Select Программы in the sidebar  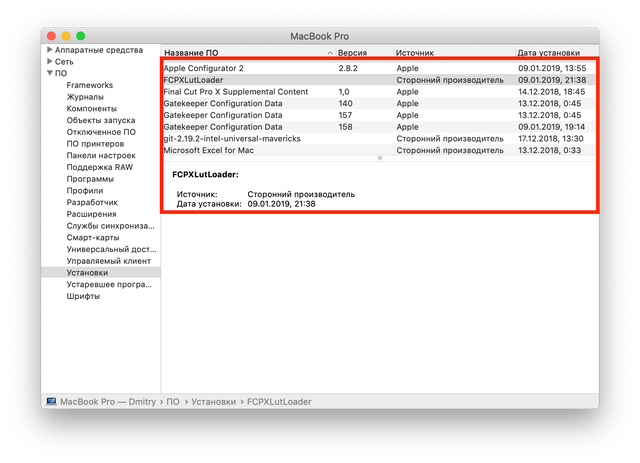(90, 179)
